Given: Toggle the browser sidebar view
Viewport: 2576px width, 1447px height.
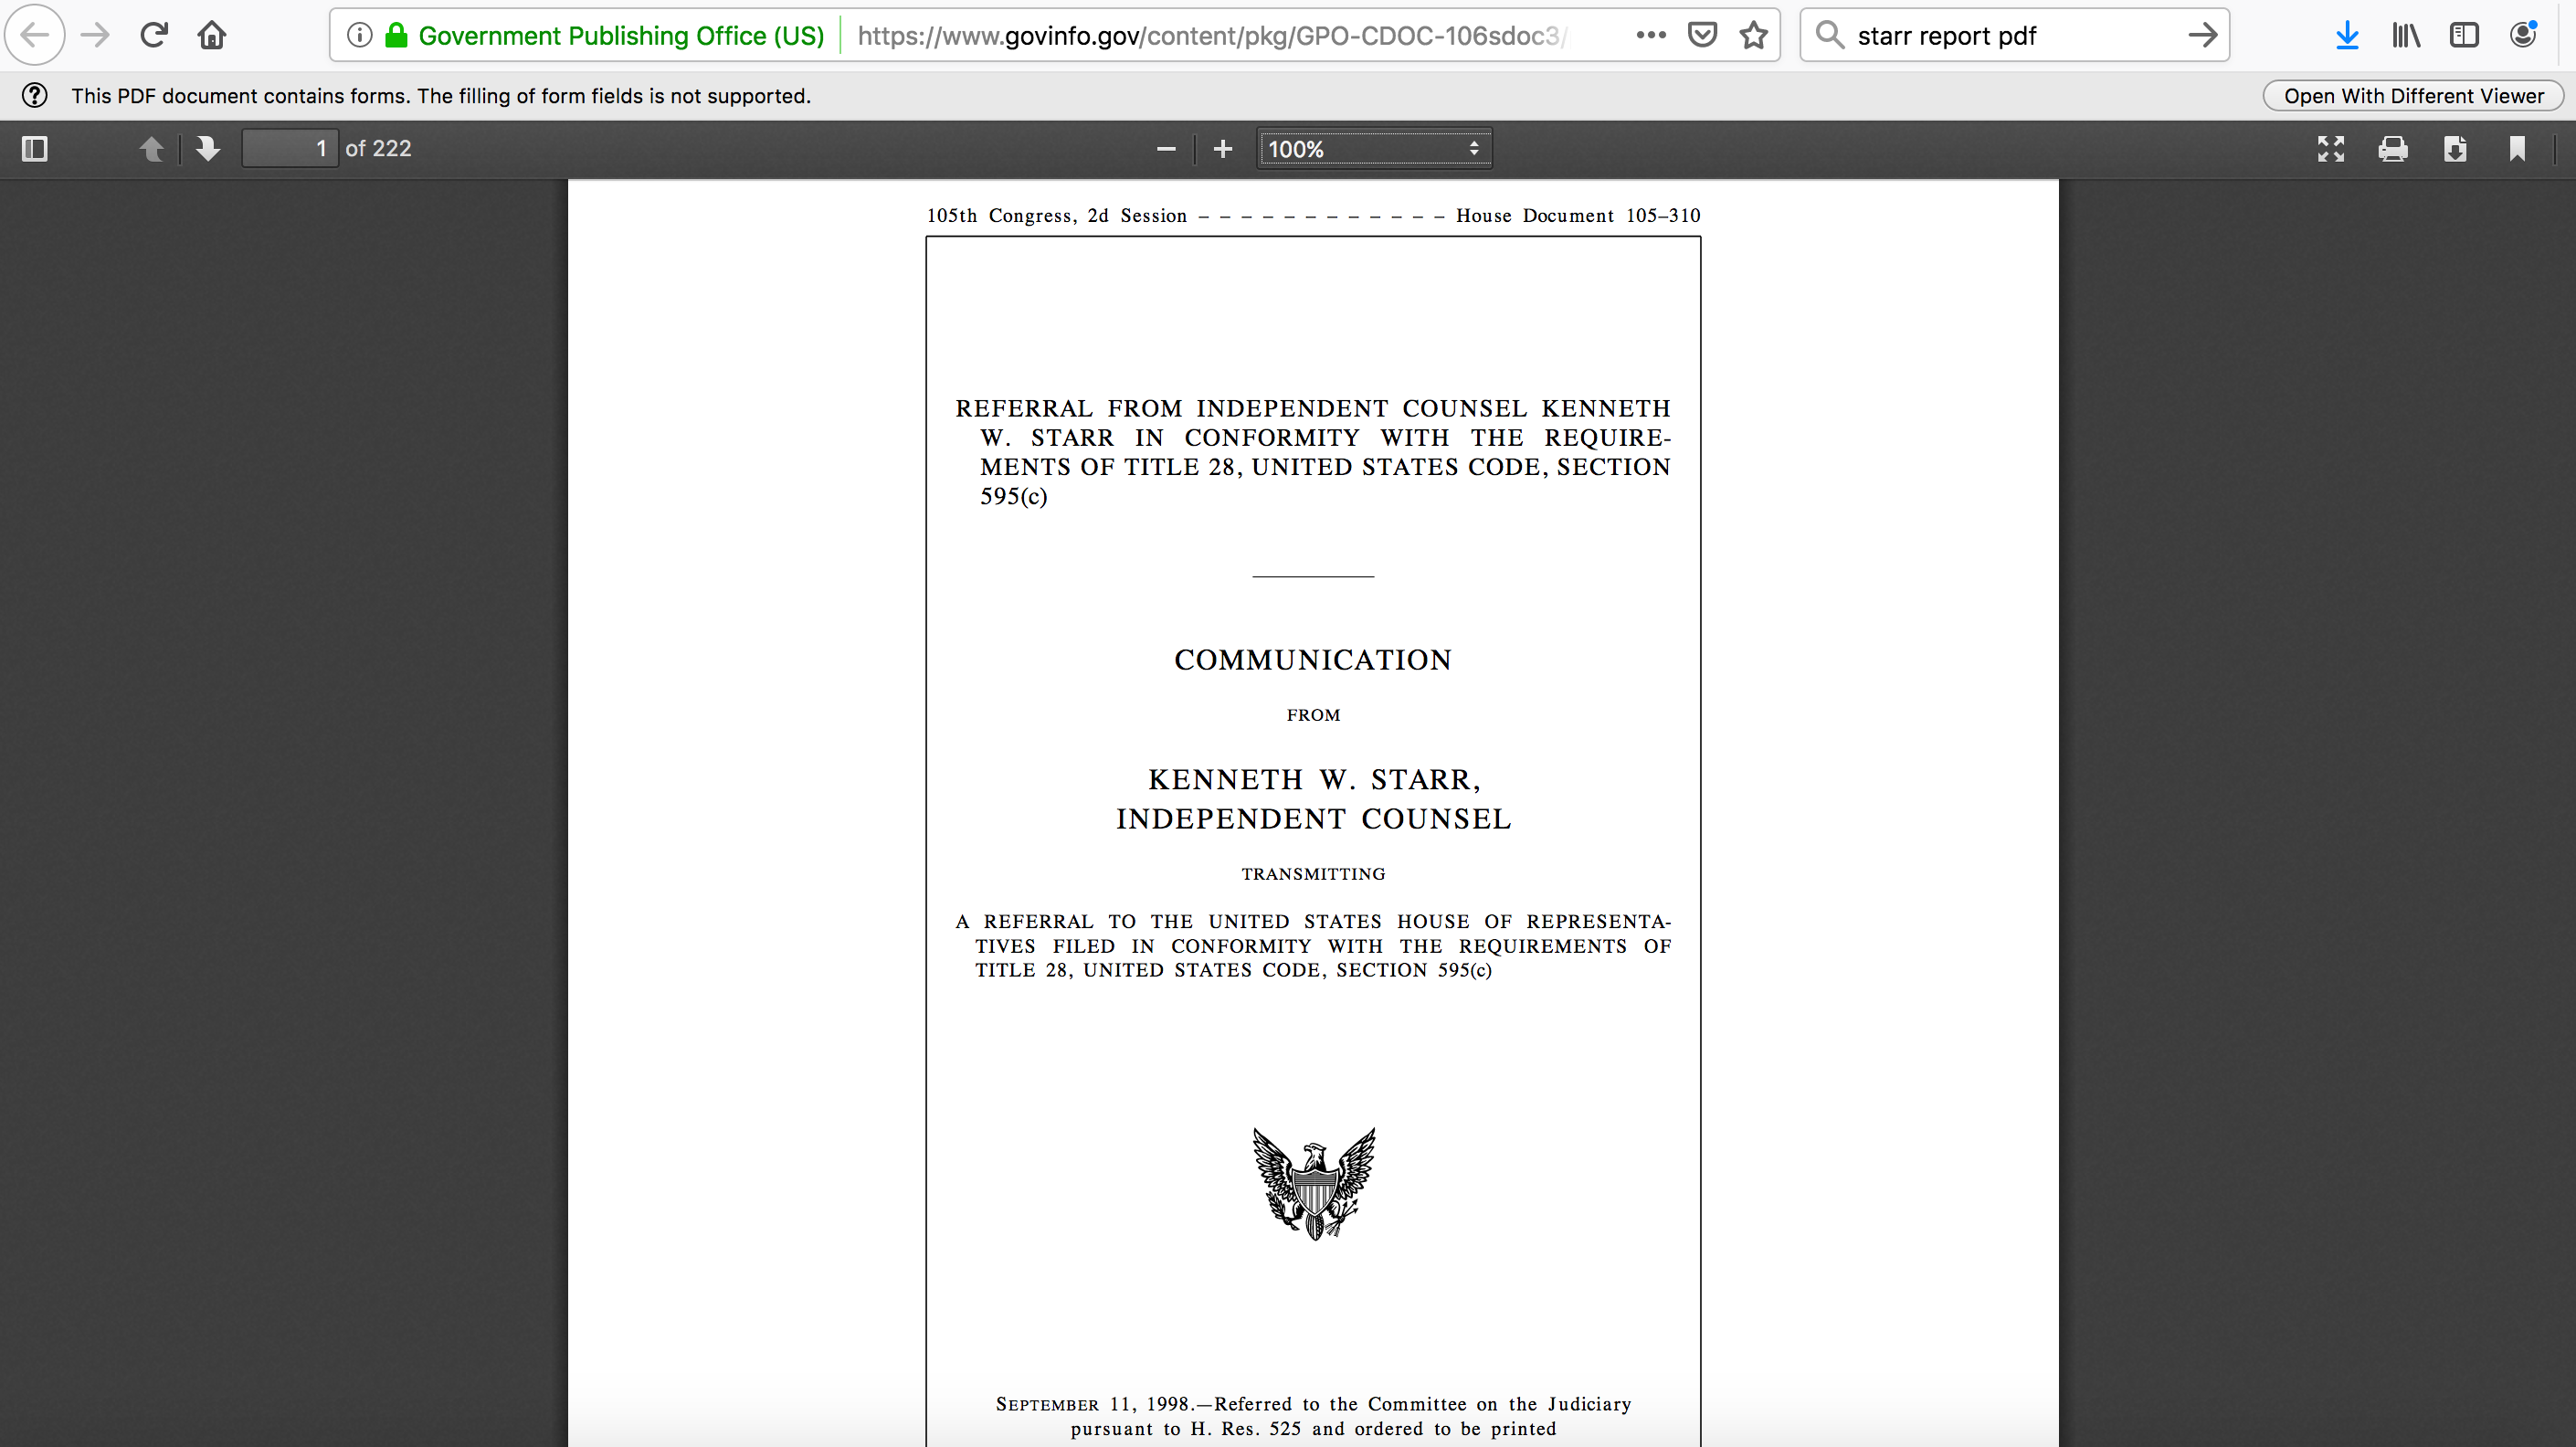Looking at the screenshot, I should pyautogui.click(x=2463, y=36).
